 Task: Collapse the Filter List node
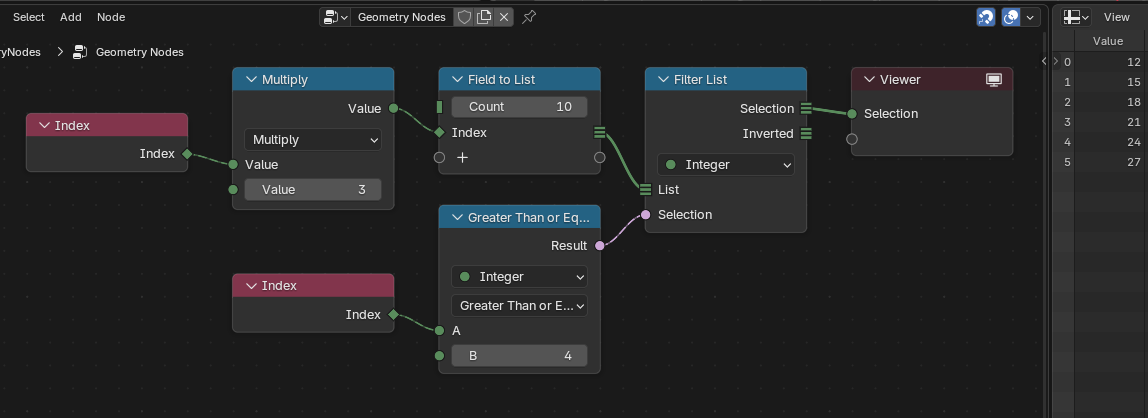tap(663, 79)
